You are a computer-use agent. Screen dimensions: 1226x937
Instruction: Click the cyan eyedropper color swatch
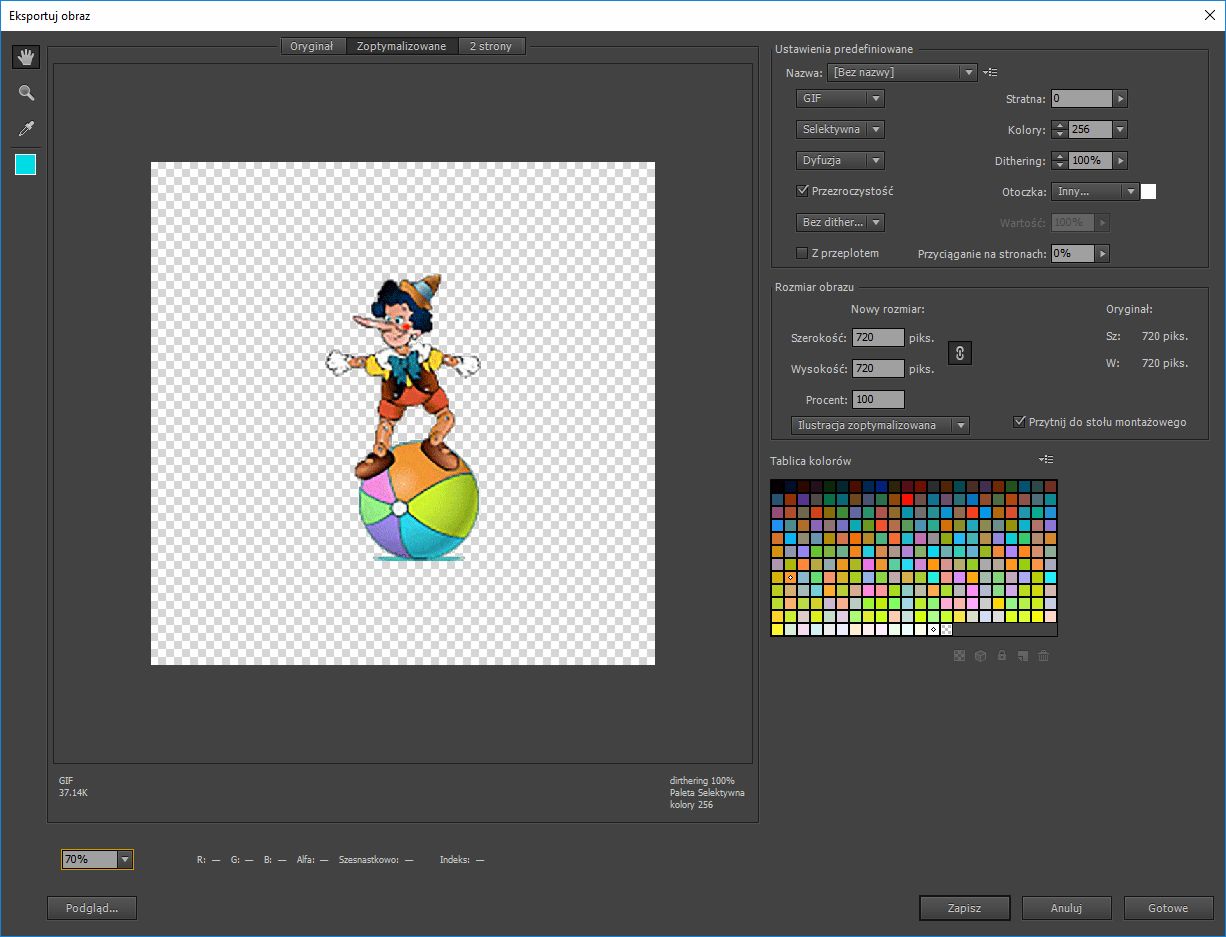[26, 165]
